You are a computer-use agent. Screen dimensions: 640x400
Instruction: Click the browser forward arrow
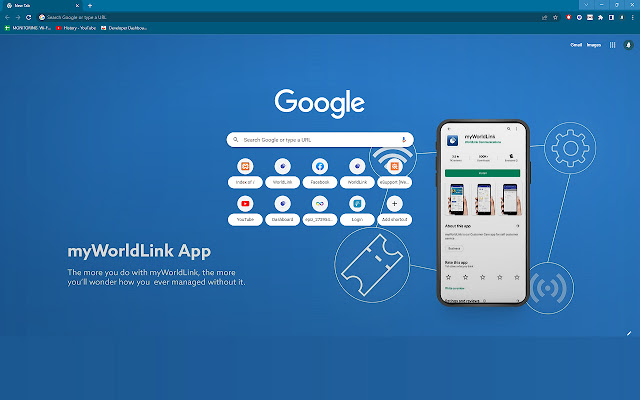[x=18, y=17]
